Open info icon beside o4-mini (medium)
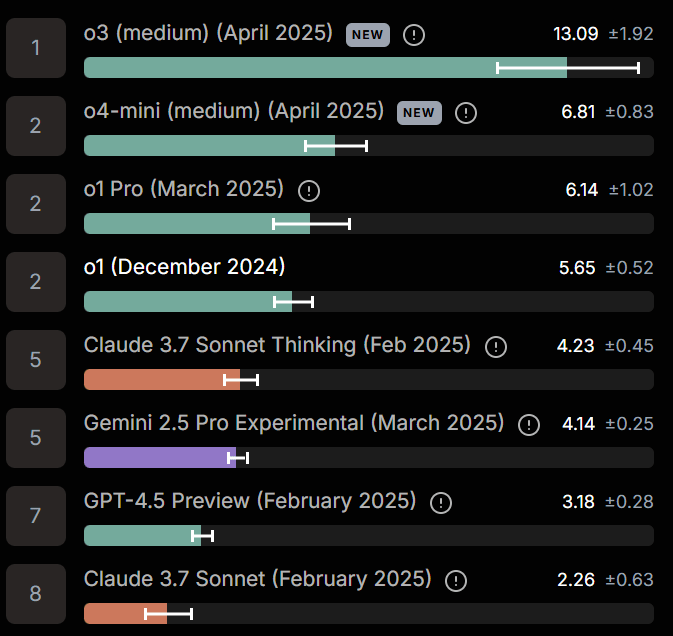 [x=466, y=113]
